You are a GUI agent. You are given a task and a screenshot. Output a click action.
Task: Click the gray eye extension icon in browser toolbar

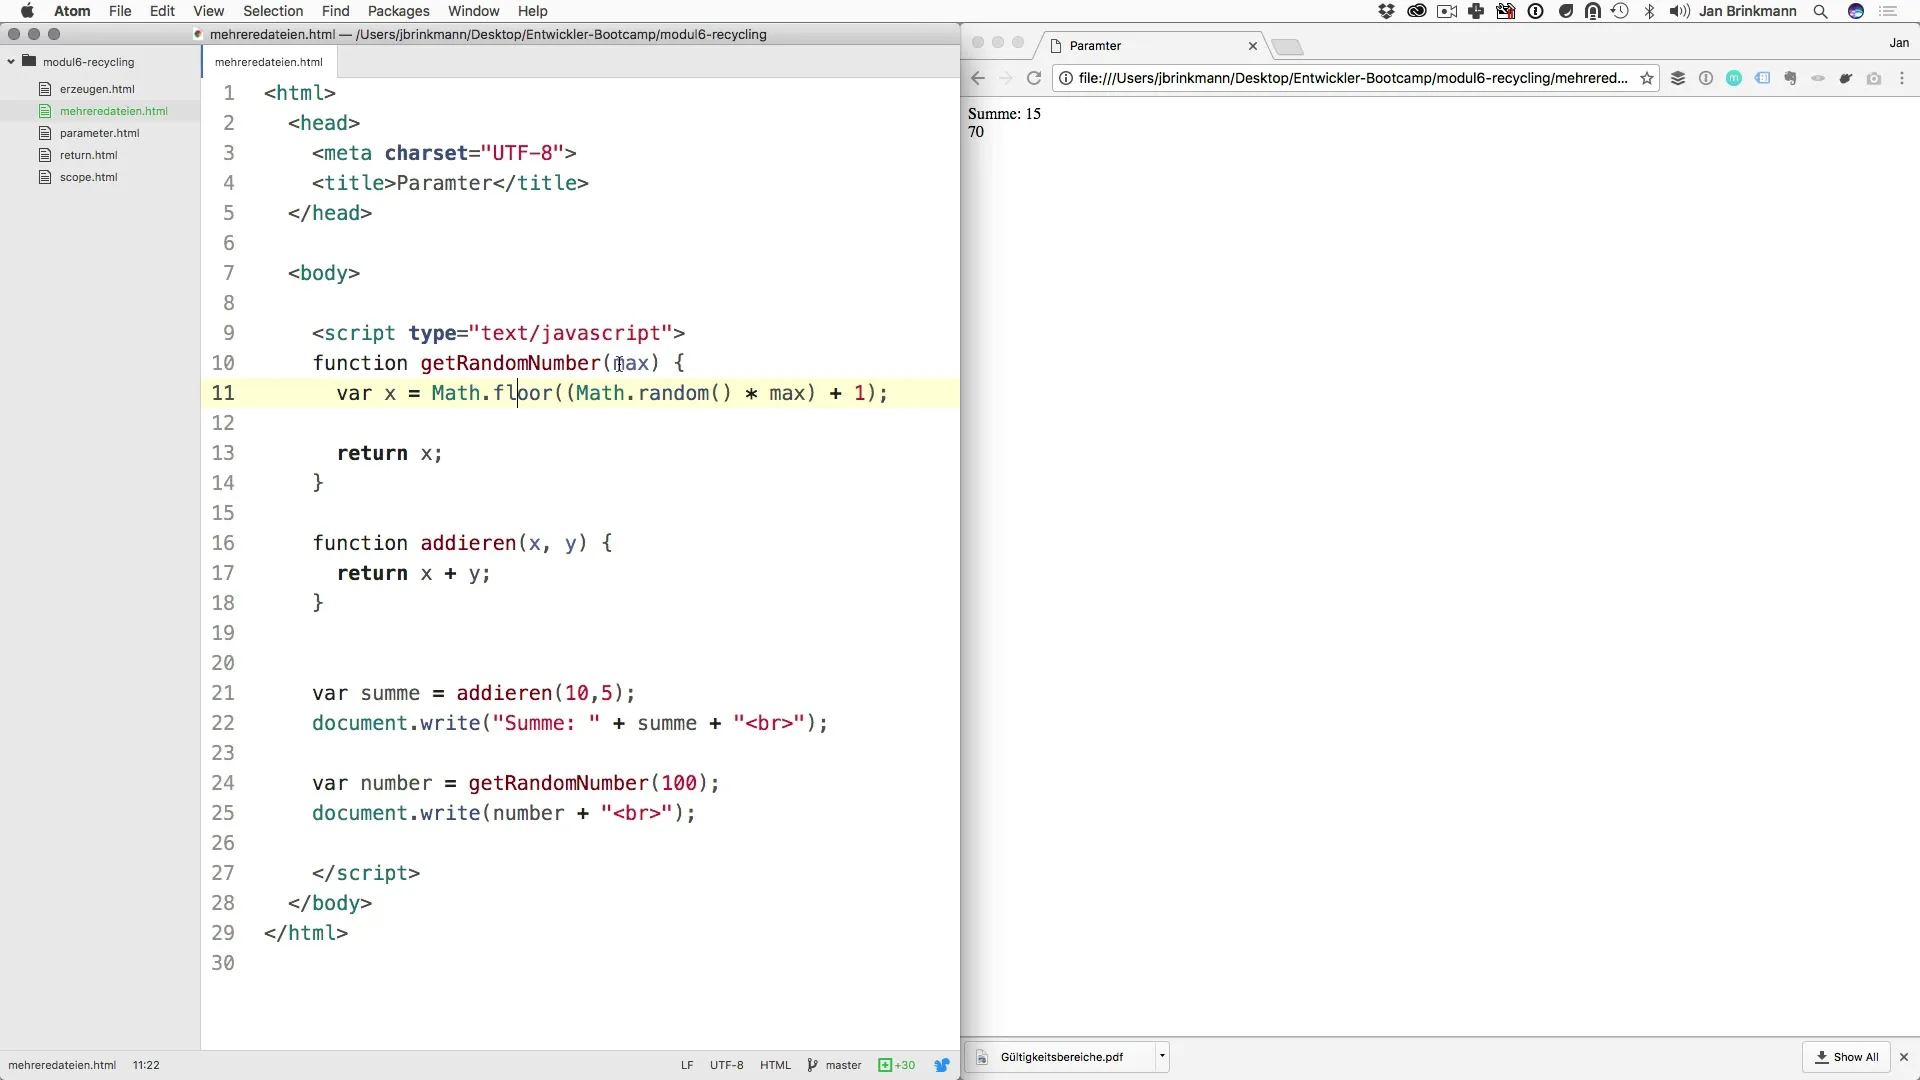(1818, 78)
